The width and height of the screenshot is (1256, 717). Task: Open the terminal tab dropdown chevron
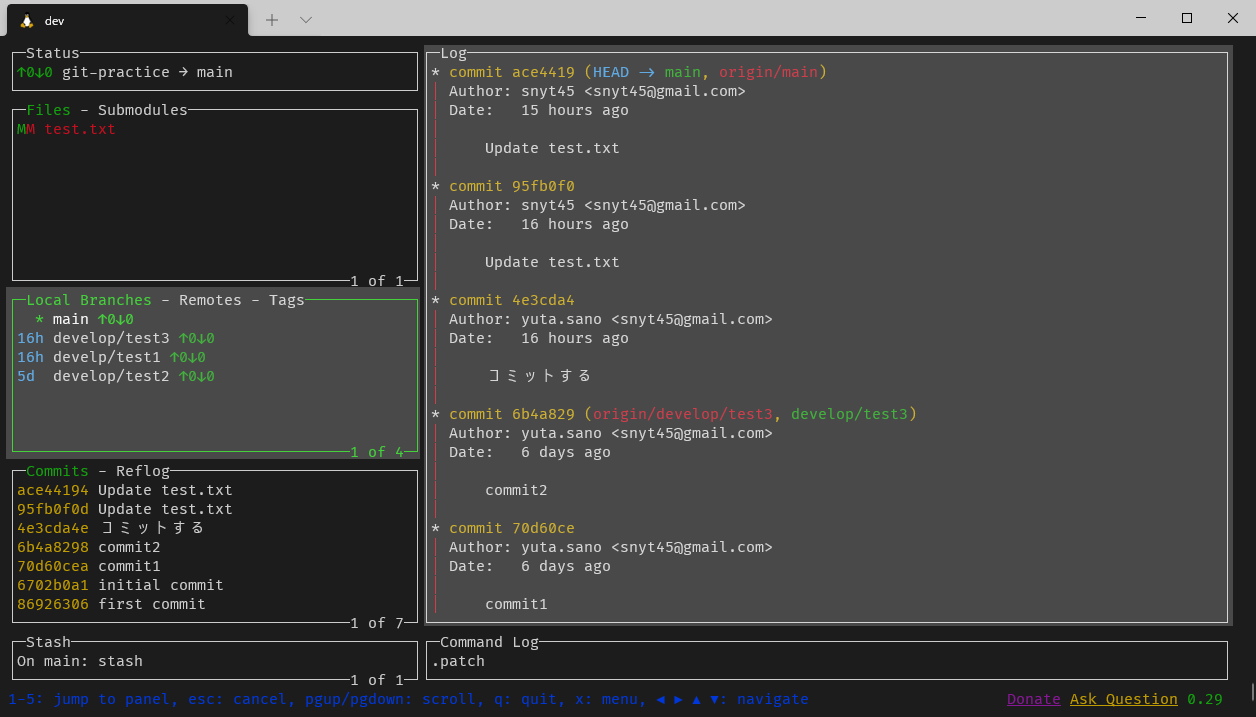pos(306,19)
